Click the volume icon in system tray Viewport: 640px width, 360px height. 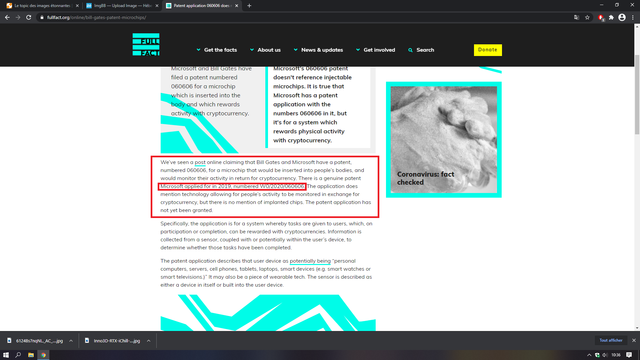[604, 355]
